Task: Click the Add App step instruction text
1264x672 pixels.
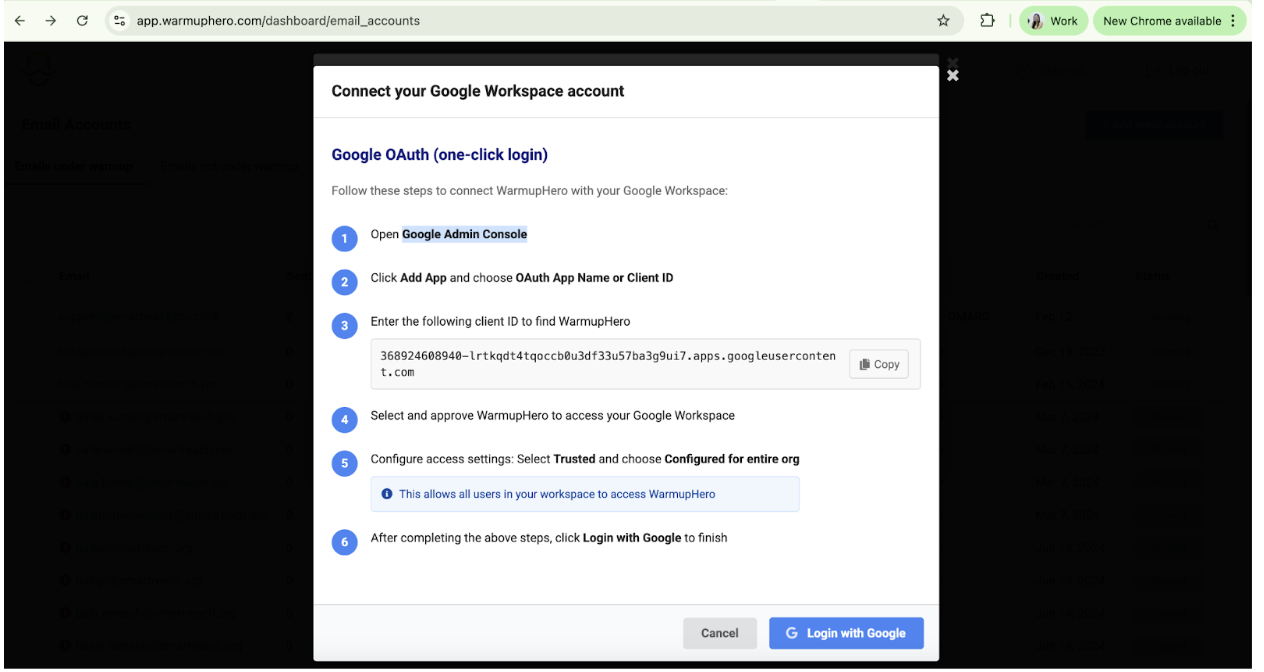Action: 521,277
